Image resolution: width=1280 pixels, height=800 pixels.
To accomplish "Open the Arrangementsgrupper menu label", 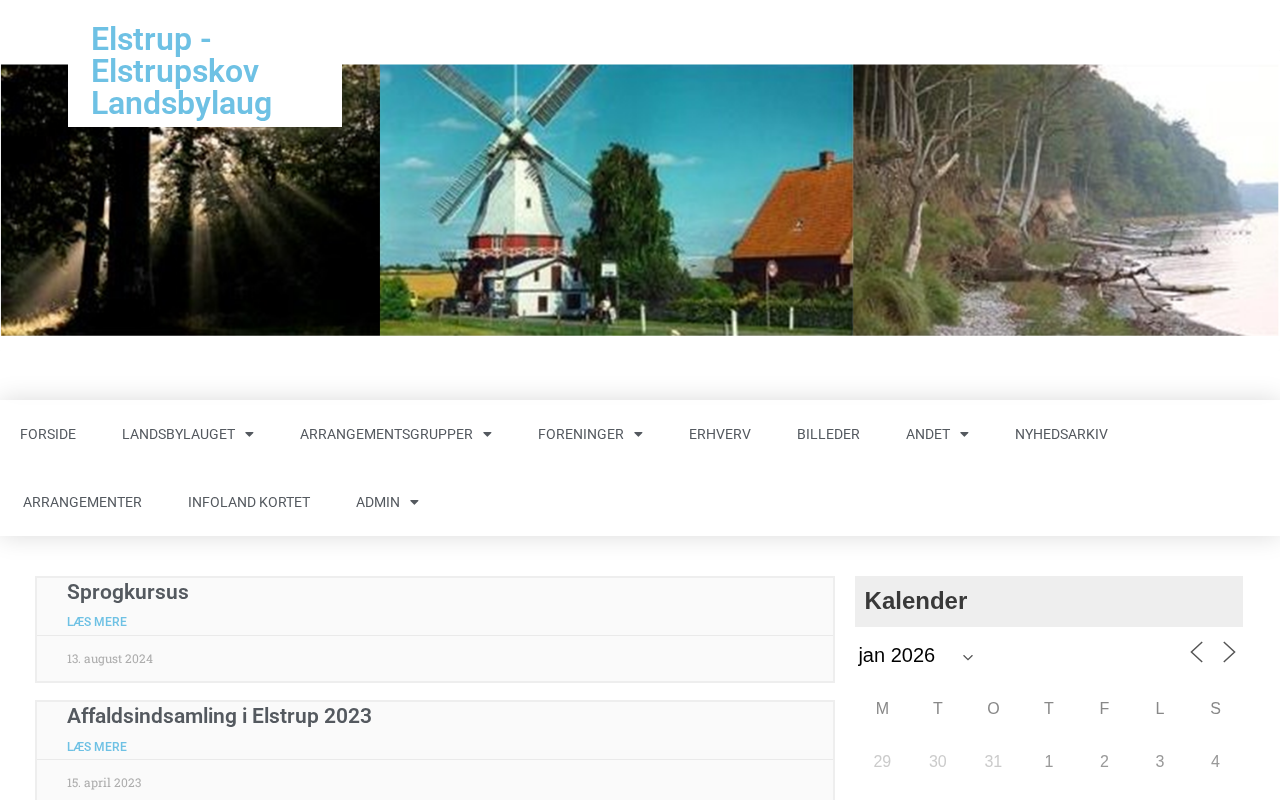I will click(386, 434).
